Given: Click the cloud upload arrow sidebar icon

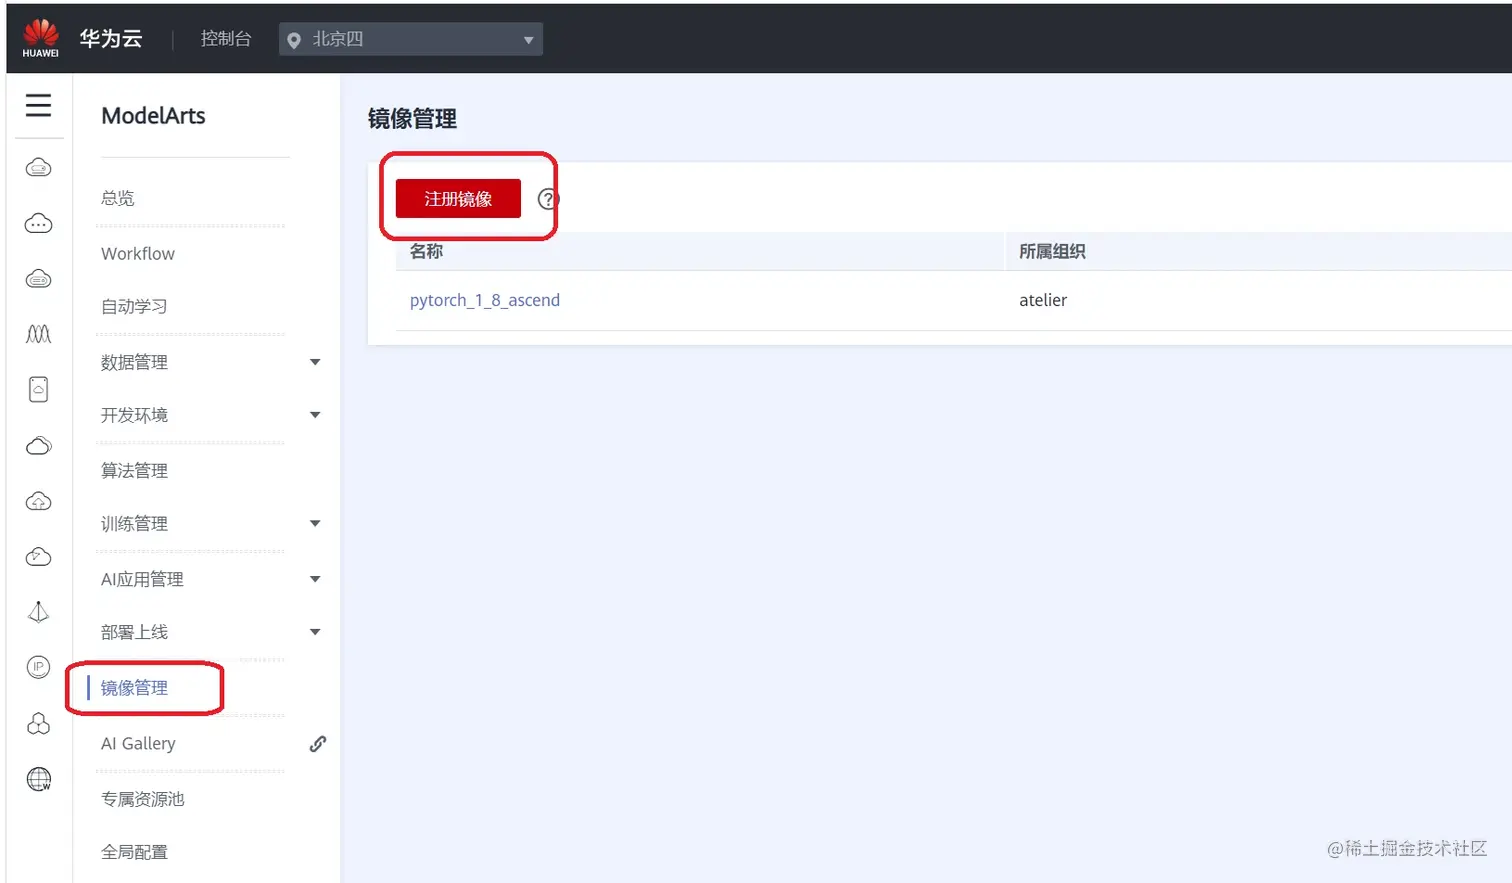Looking at the screenshot, I should [38, 501].
